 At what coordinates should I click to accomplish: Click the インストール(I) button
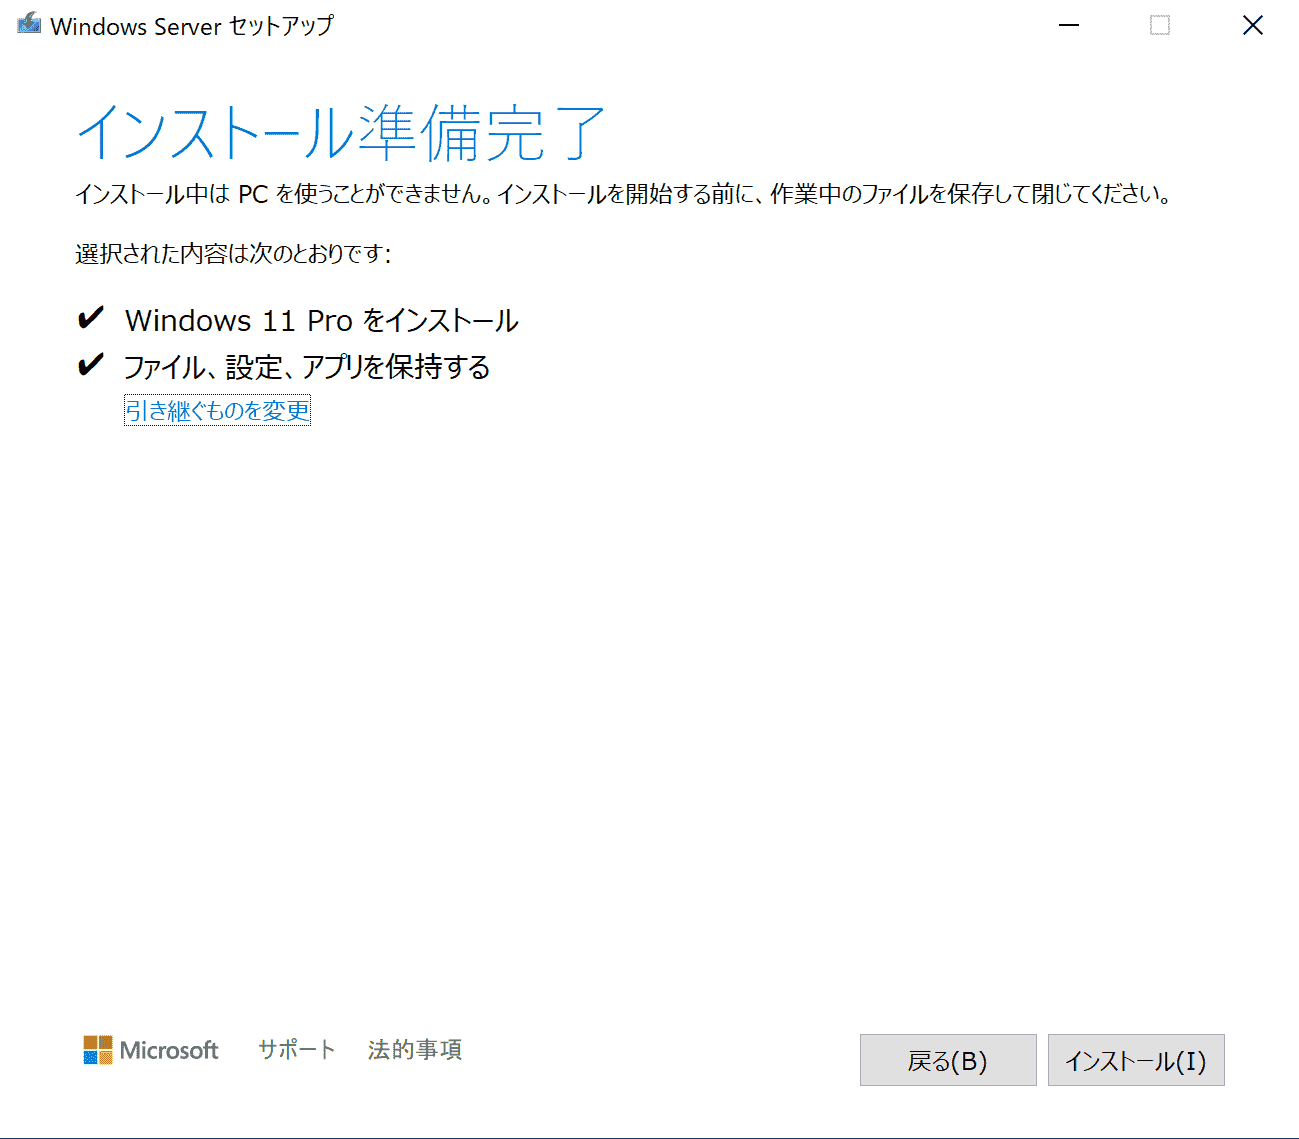point(1136,1060)
